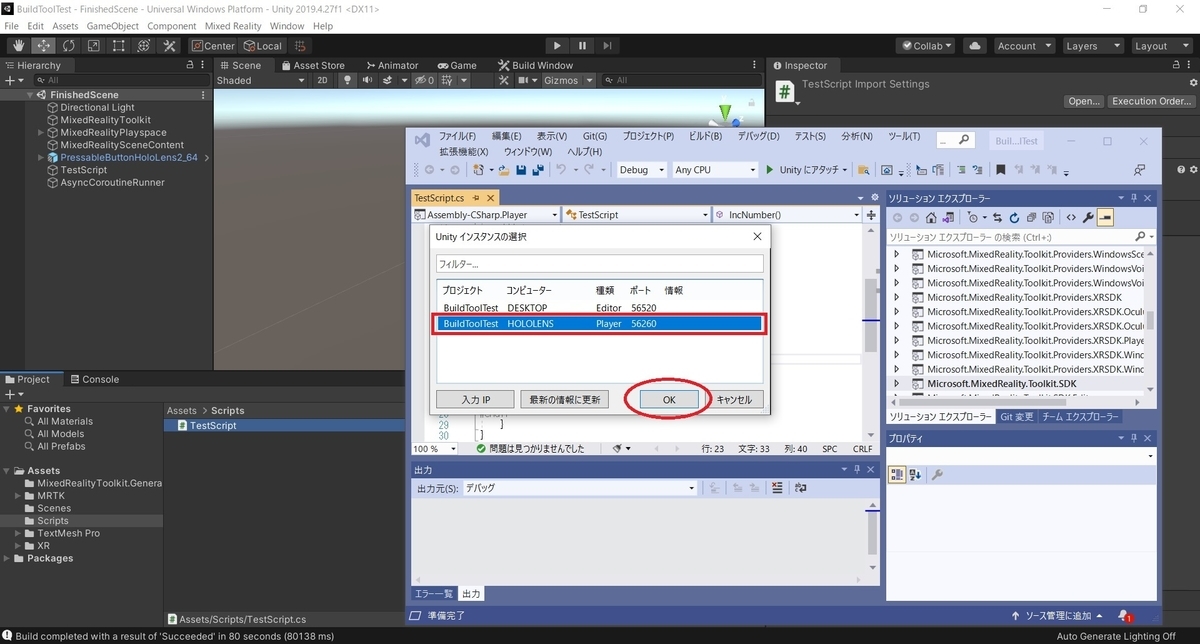Click 入力 IP button in dialog
Image resolution: width=1200 pixels, height=644 pixels.
475,399
